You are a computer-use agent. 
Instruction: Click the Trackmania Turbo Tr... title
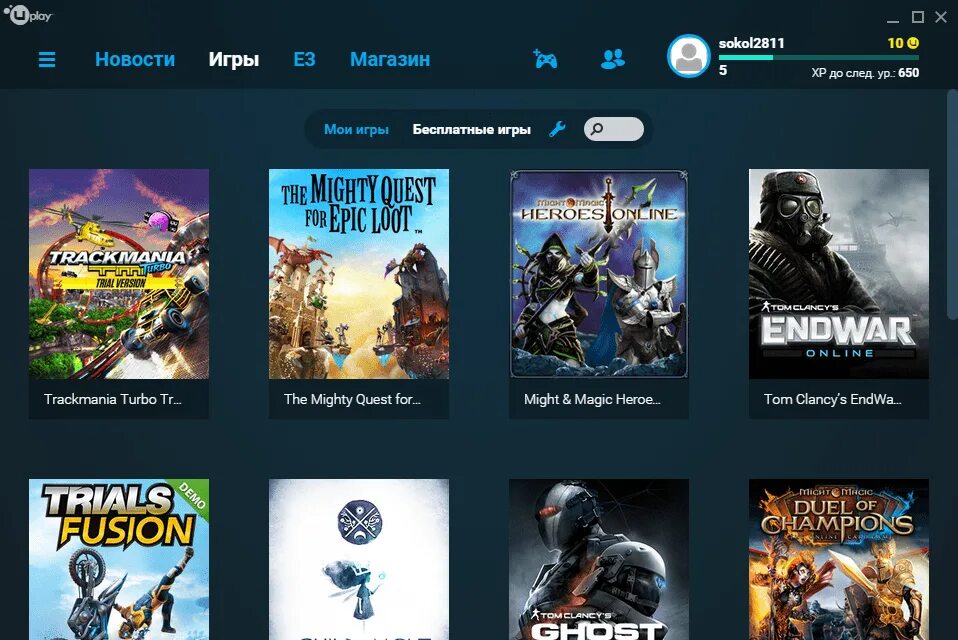[x=112, y=399]
